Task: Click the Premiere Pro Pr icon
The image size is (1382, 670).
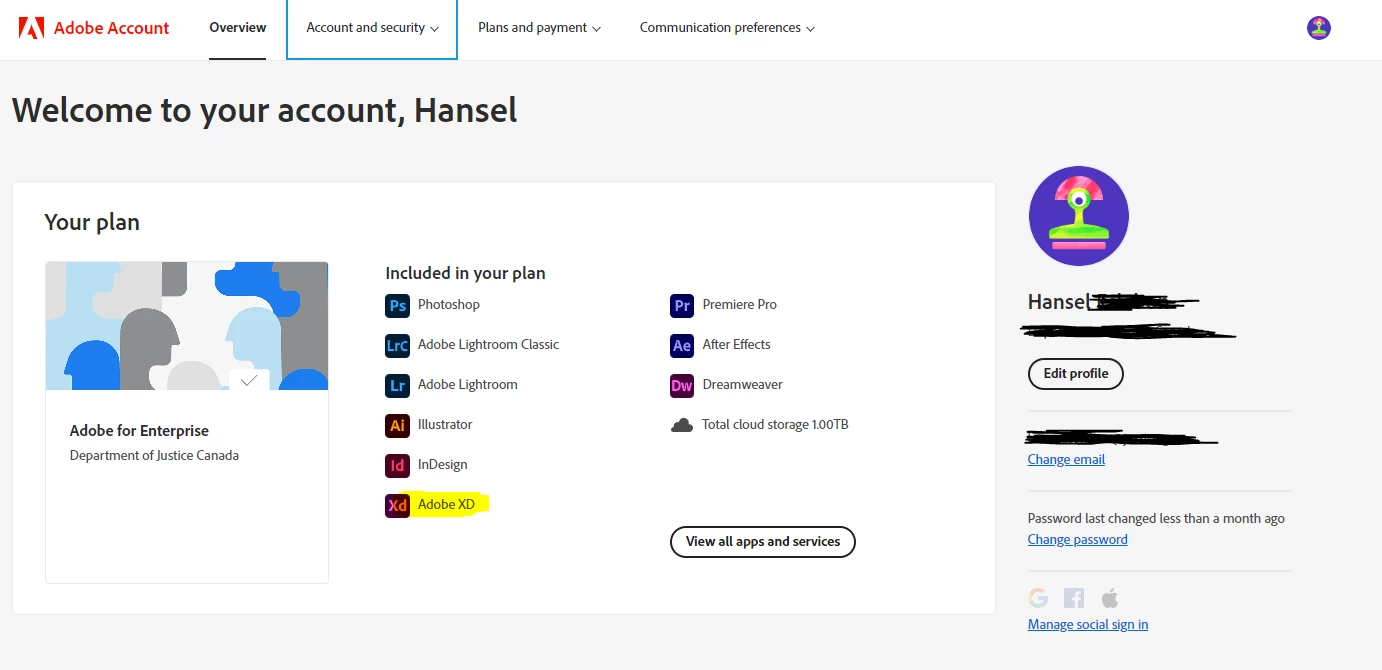Action: [x=682, y=306]
